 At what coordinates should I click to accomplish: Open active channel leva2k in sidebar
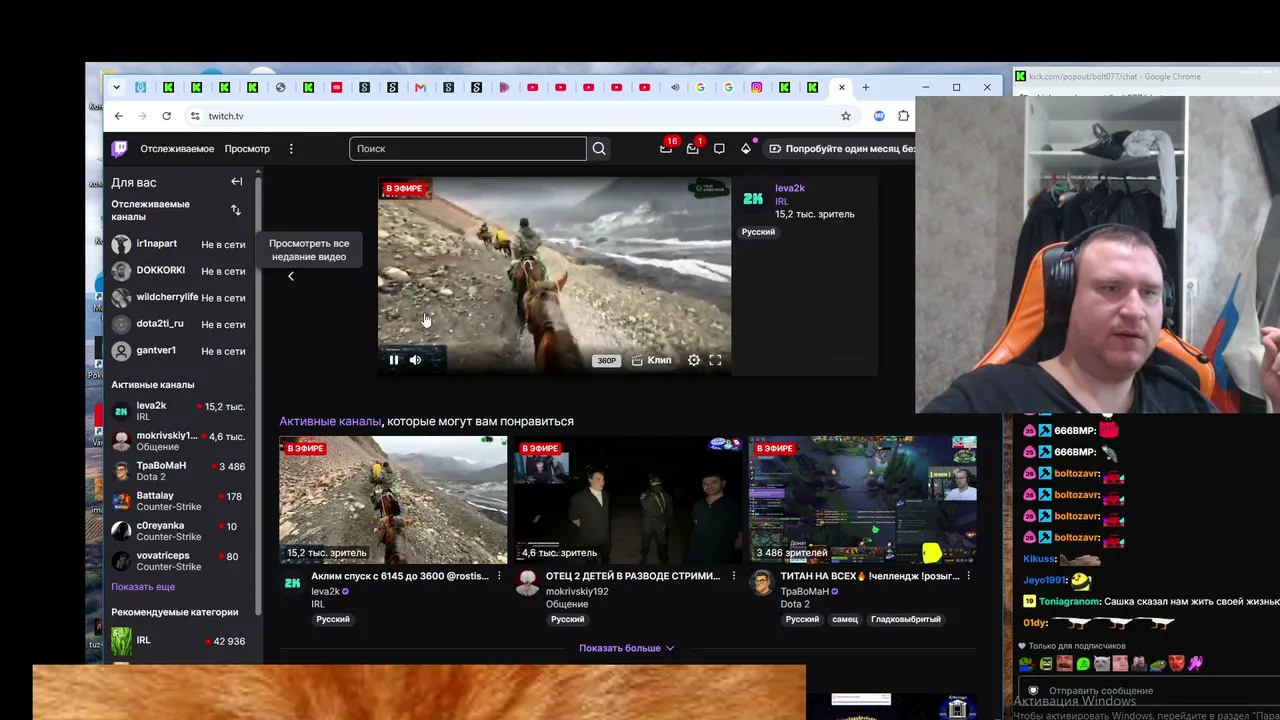pos(178,411)
